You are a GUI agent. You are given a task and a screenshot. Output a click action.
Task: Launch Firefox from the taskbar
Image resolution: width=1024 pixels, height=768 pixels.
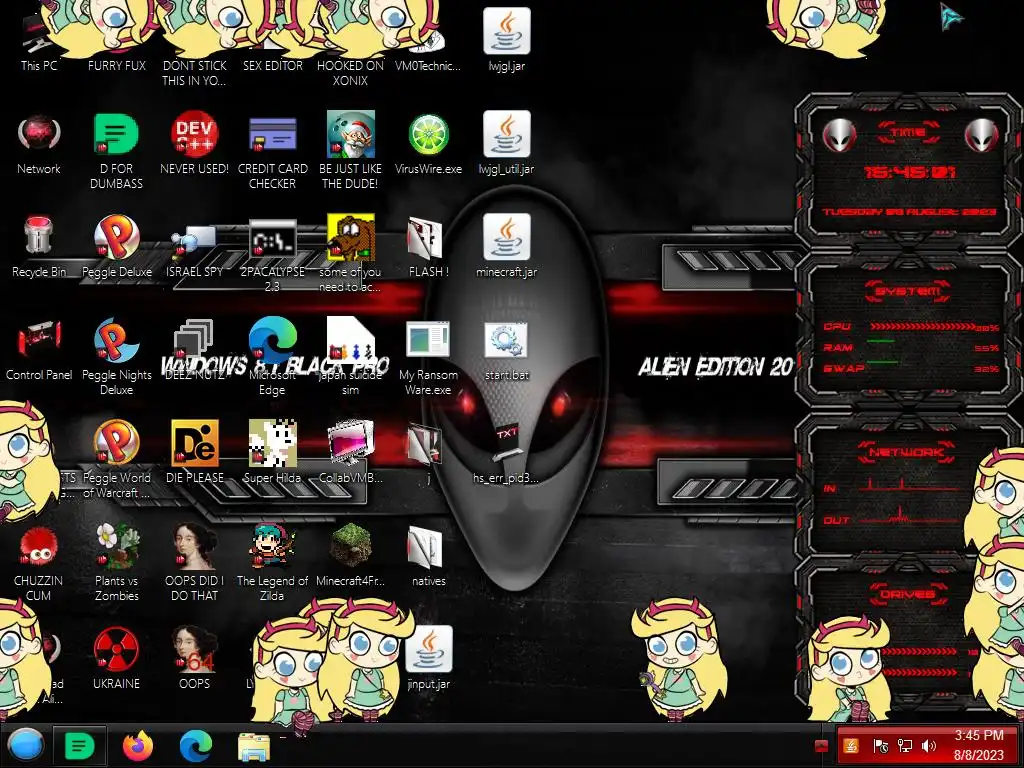click(138, 746)
